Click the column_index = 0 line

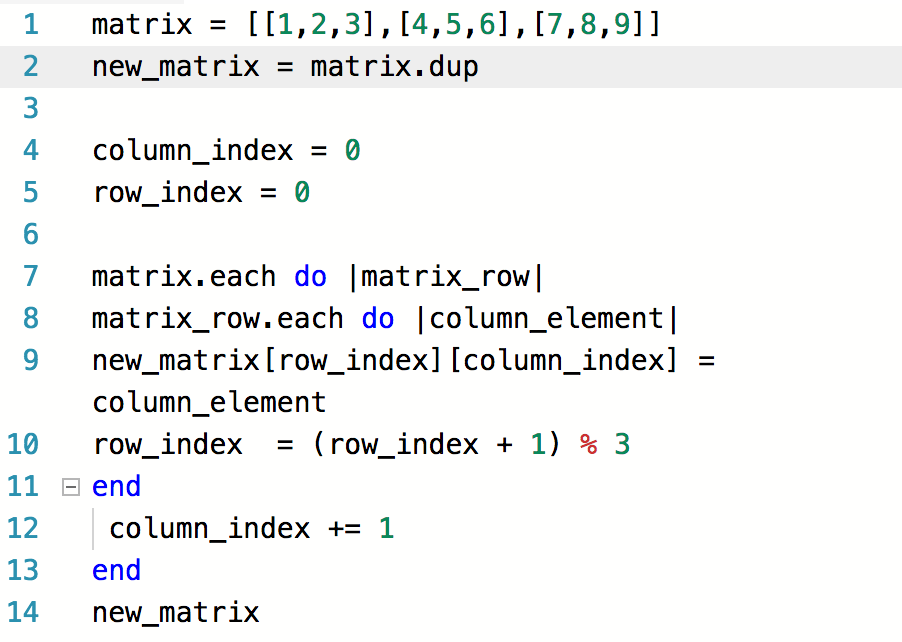[227, 151]
